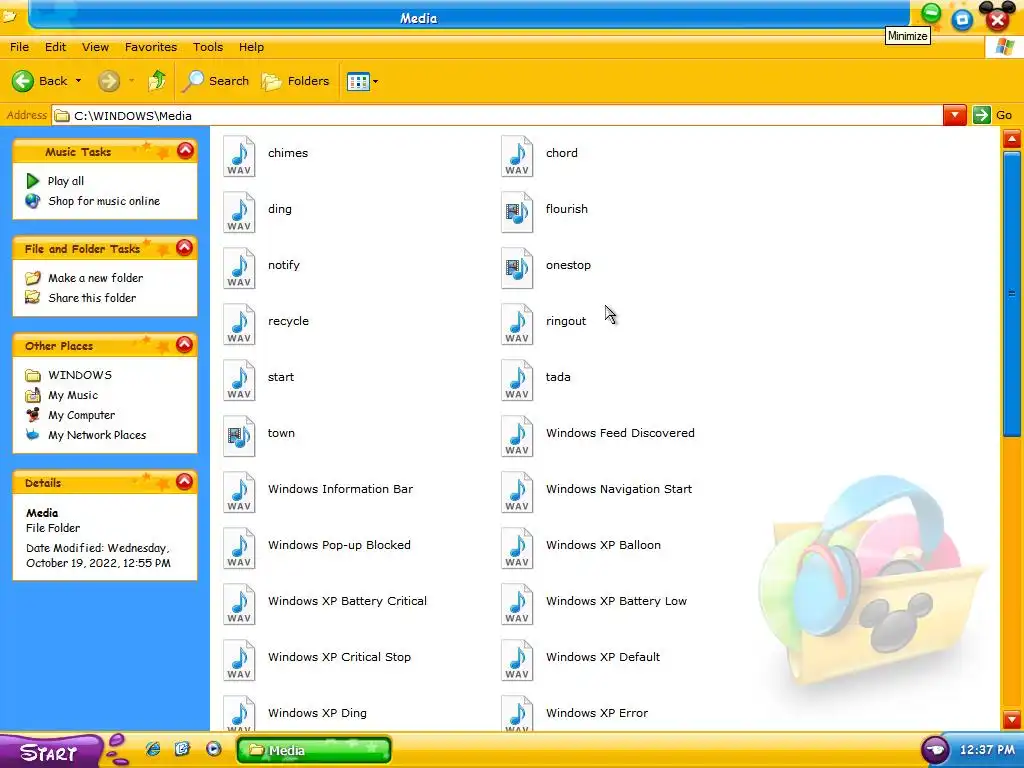
Task: Click the Forward arrow icon
Action: pyautogui.click(x=109, y=81)
